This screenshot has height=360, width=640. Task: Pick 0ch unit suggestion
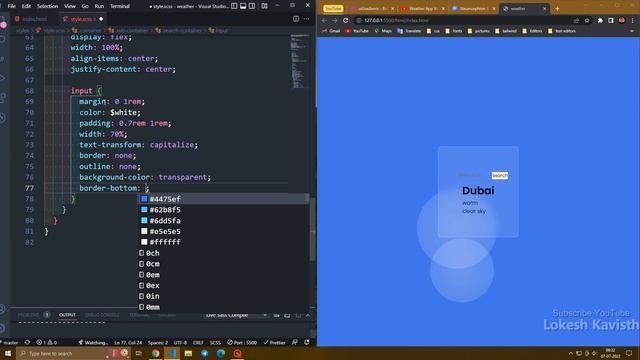click(223, 253)
